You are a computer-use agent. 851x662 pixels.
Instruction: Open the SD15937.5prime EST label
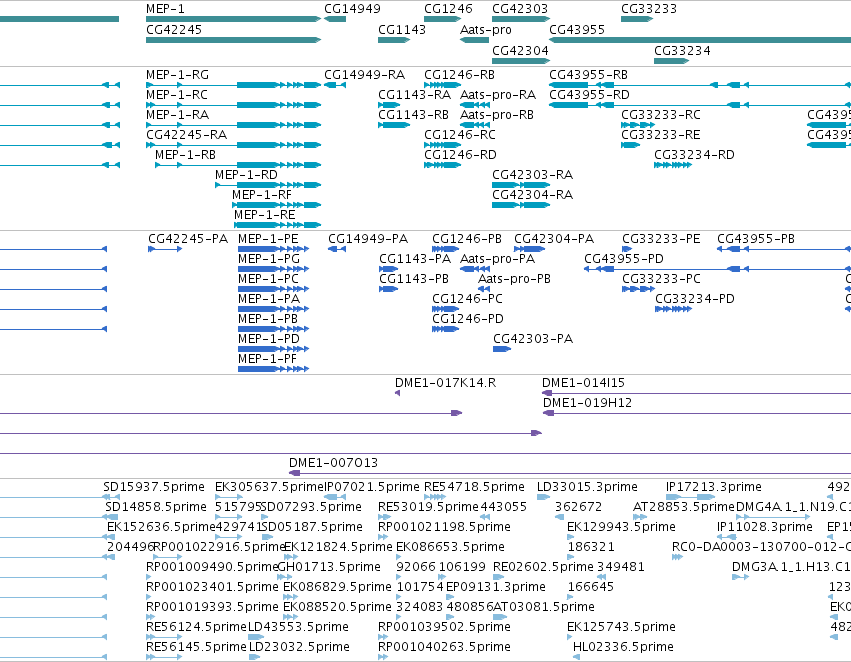coord(154,487)
